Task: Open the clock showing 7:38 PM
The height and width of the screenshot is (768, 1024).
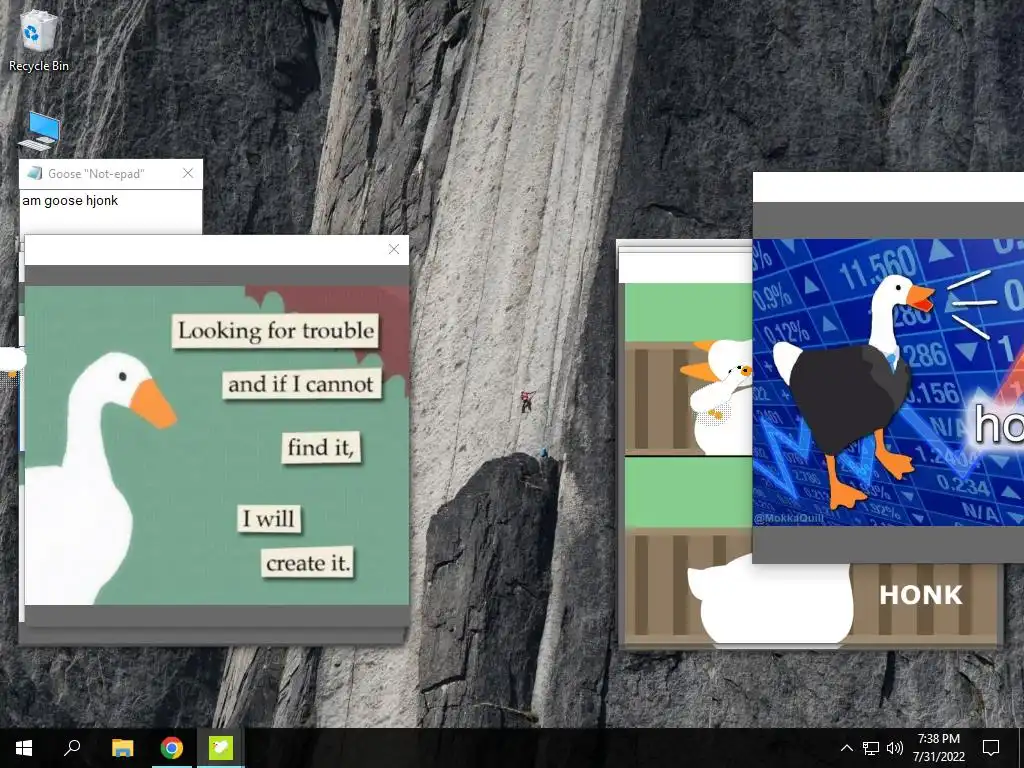Action: (x=938, y=748)
